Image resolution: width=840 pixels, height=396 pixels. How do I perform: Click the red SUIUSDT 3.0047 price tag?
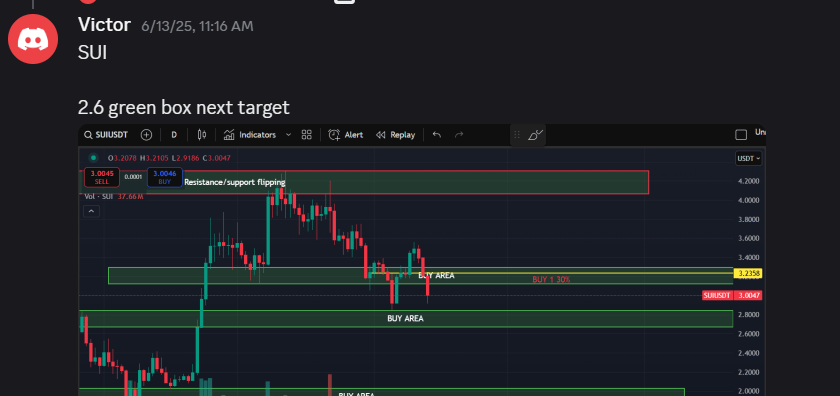(732, 295)
